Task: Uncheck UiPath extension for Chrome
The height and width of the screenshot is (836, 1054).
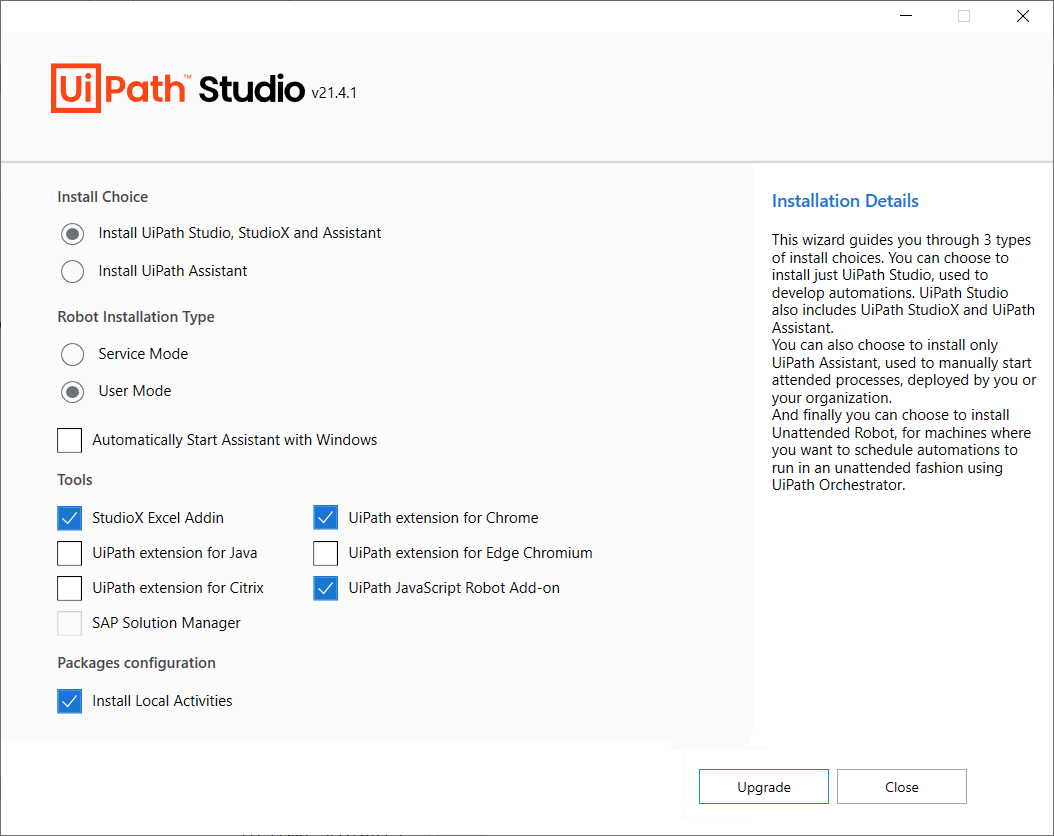Action: point(326,518)
